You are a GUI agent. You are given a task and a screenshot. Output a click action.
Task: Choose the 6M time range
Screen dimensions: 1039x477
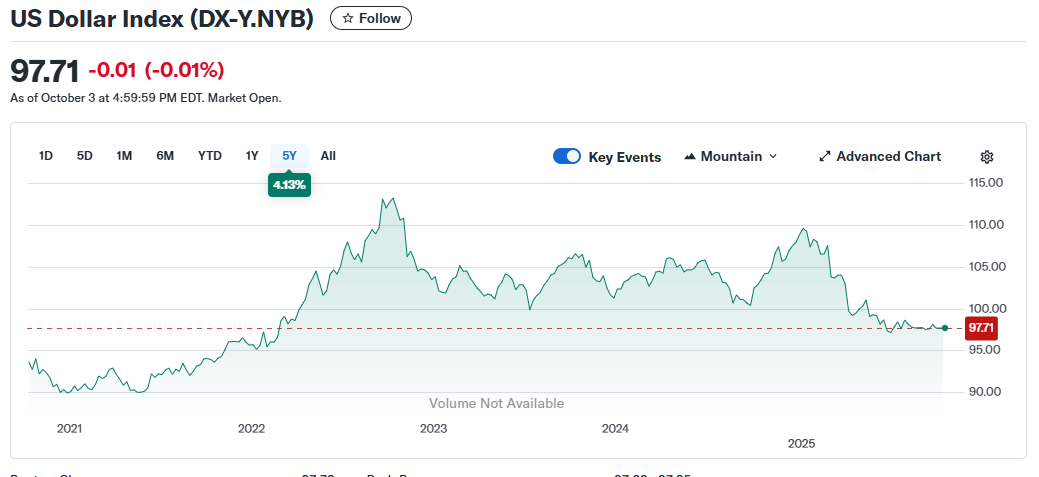tap(165, 156)
